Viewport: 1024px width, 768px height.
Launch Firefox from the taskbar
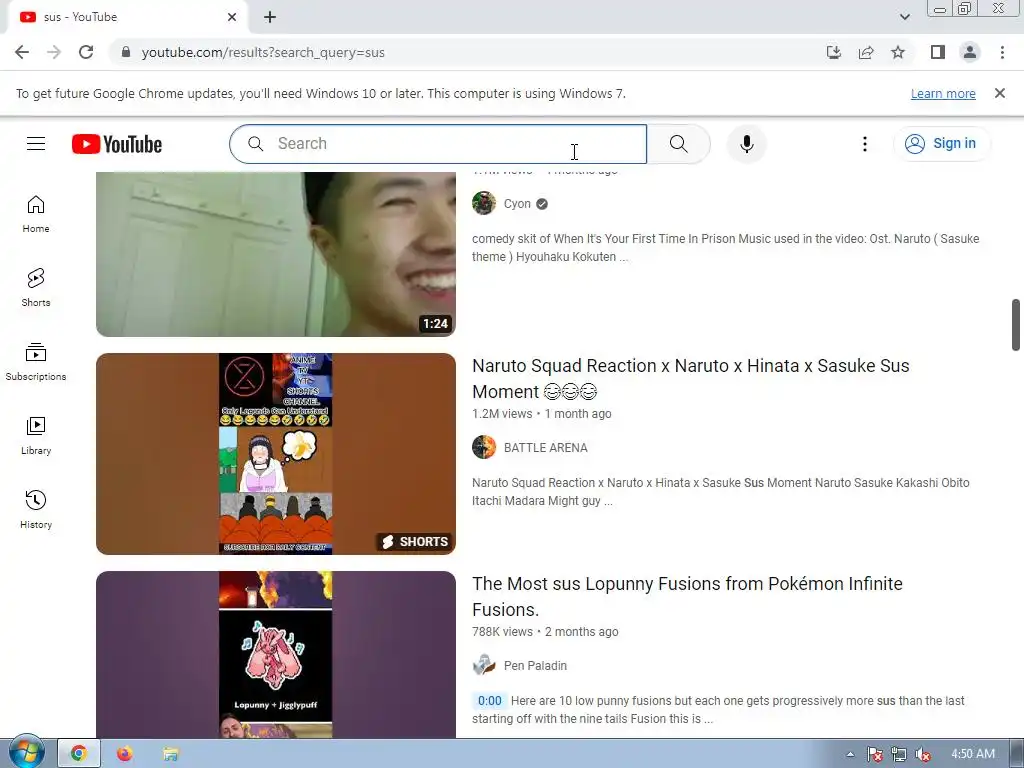point(124,754)
